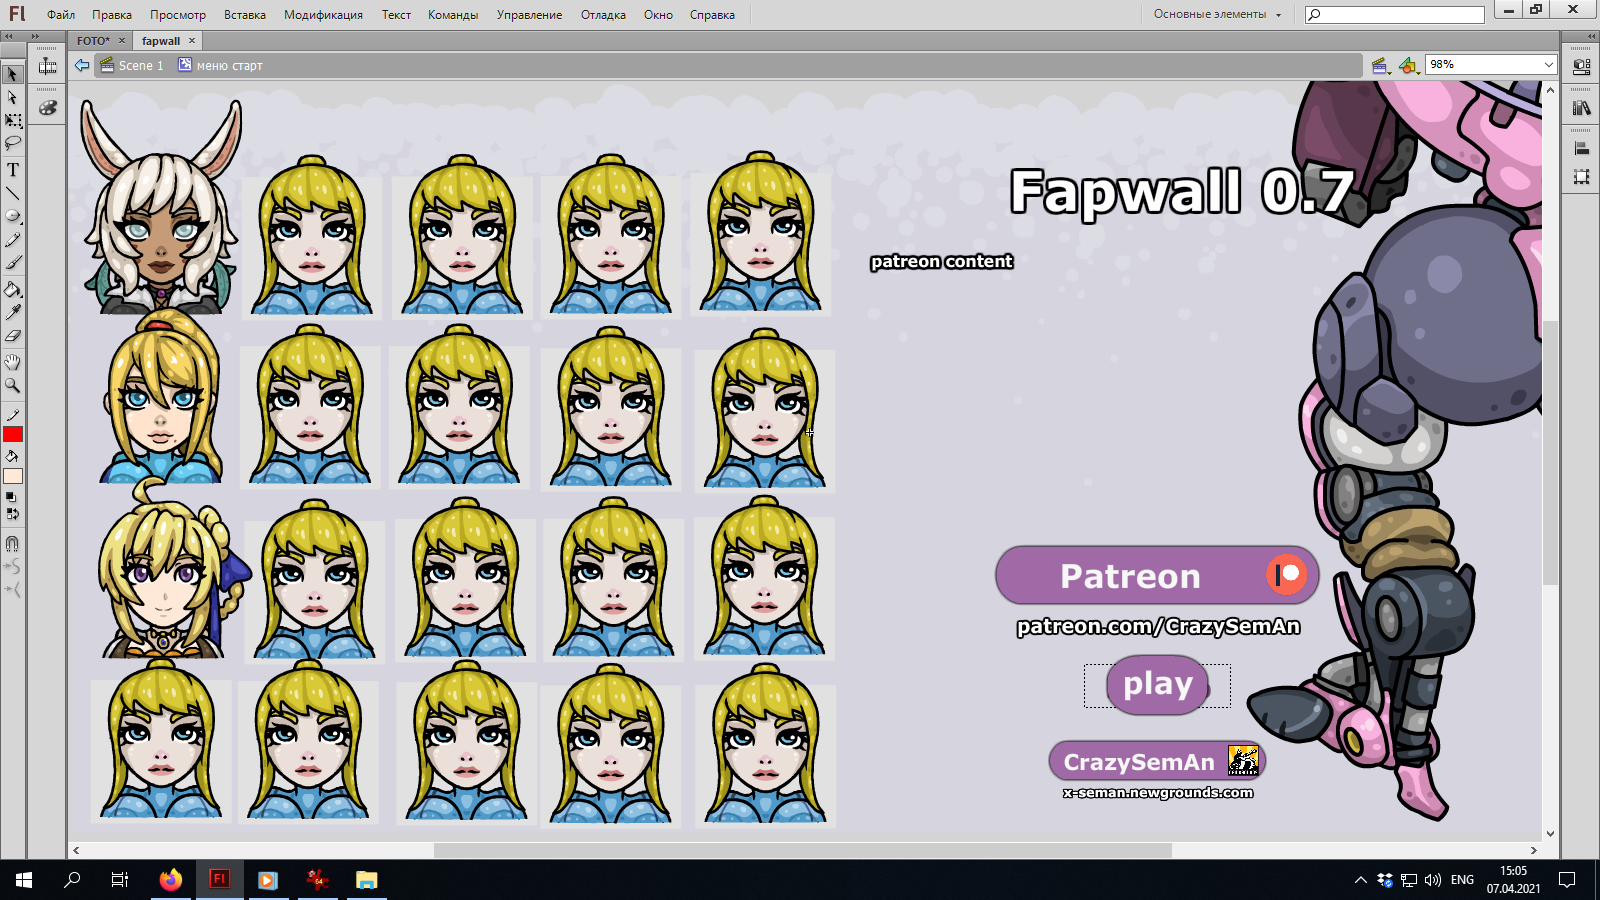Open the Properties panel icon
1600x900 pixels.
[1582, 67]
